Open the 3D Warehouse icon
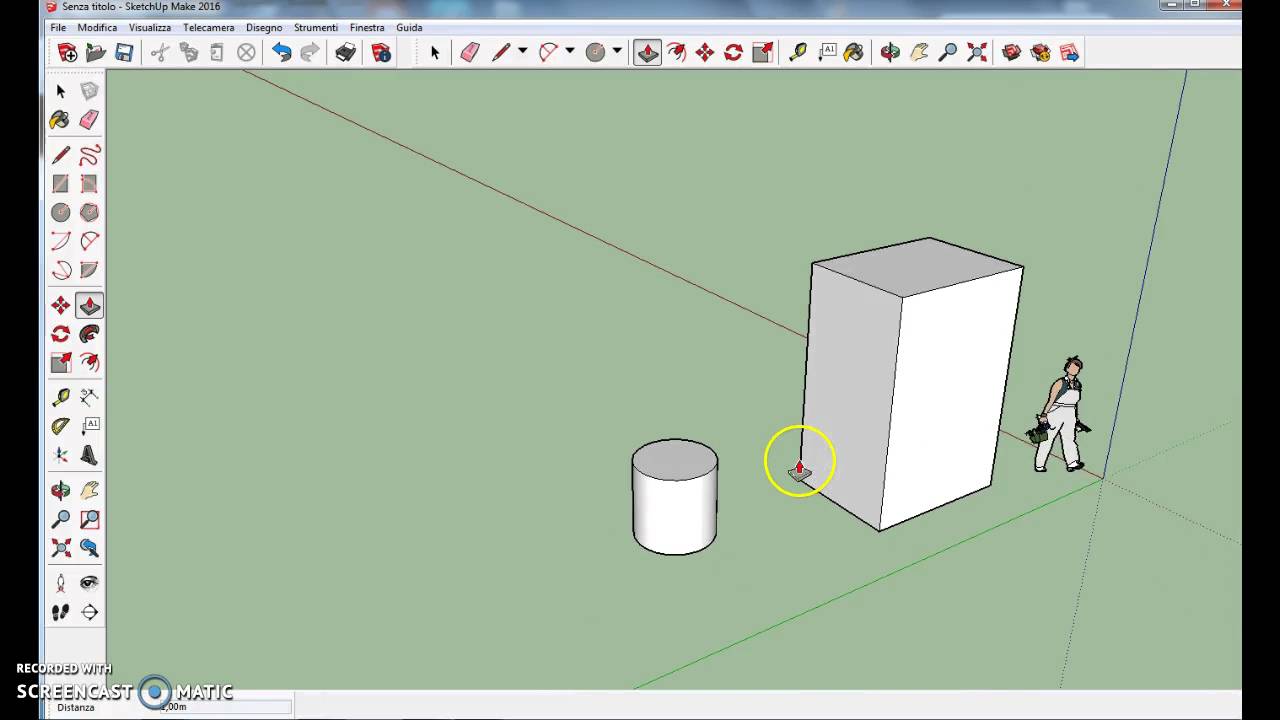Viewport: 1280px width, 720px height. click(x=1012, y=52)
